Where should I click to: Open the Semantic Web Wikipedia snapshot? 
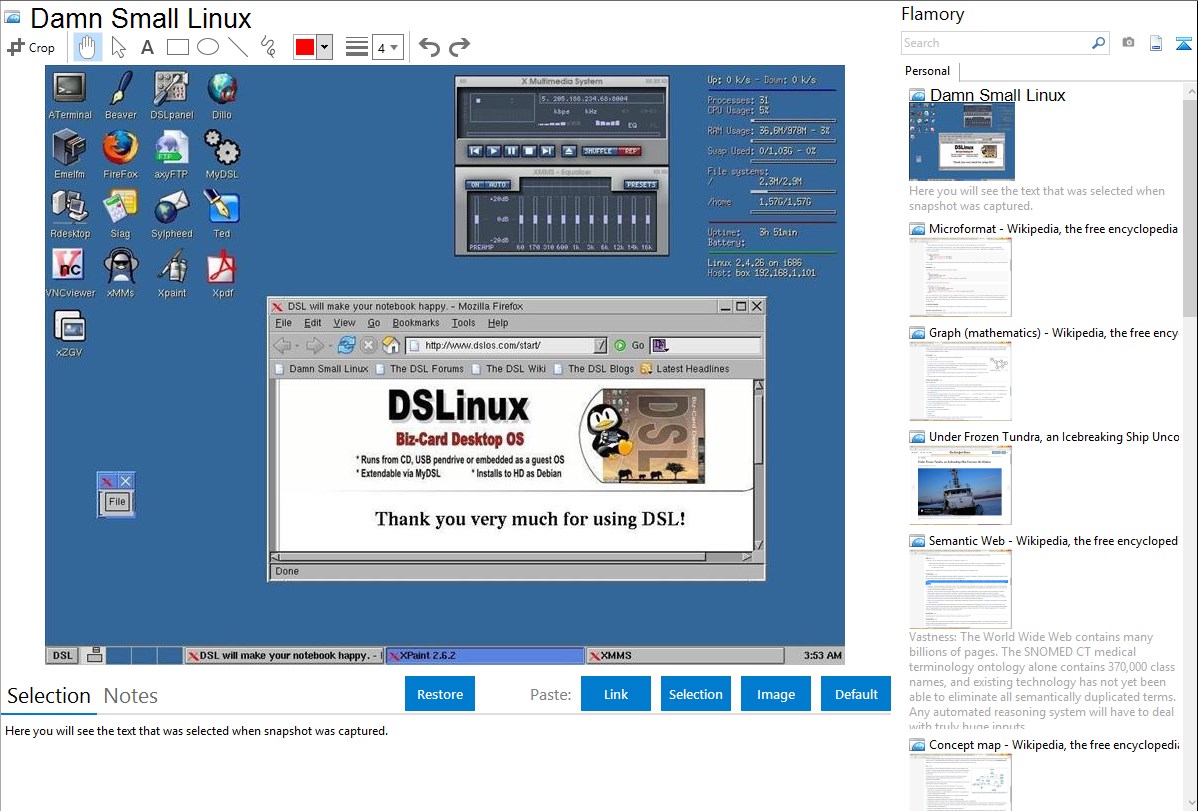[960, 589]
